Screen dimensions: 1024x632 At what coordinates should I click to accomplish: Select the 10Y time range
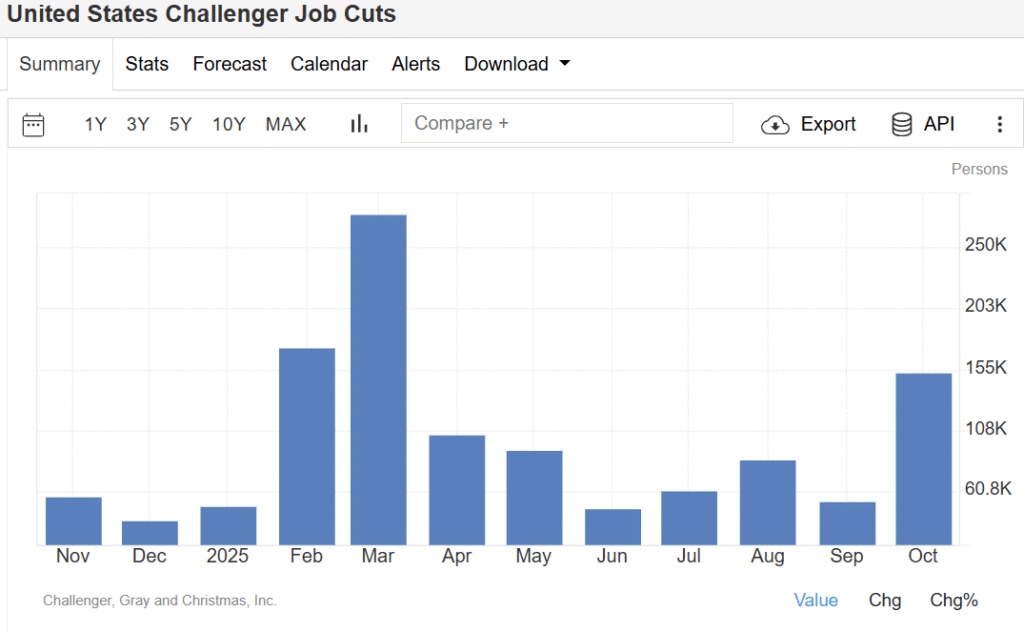coord(228,124)
